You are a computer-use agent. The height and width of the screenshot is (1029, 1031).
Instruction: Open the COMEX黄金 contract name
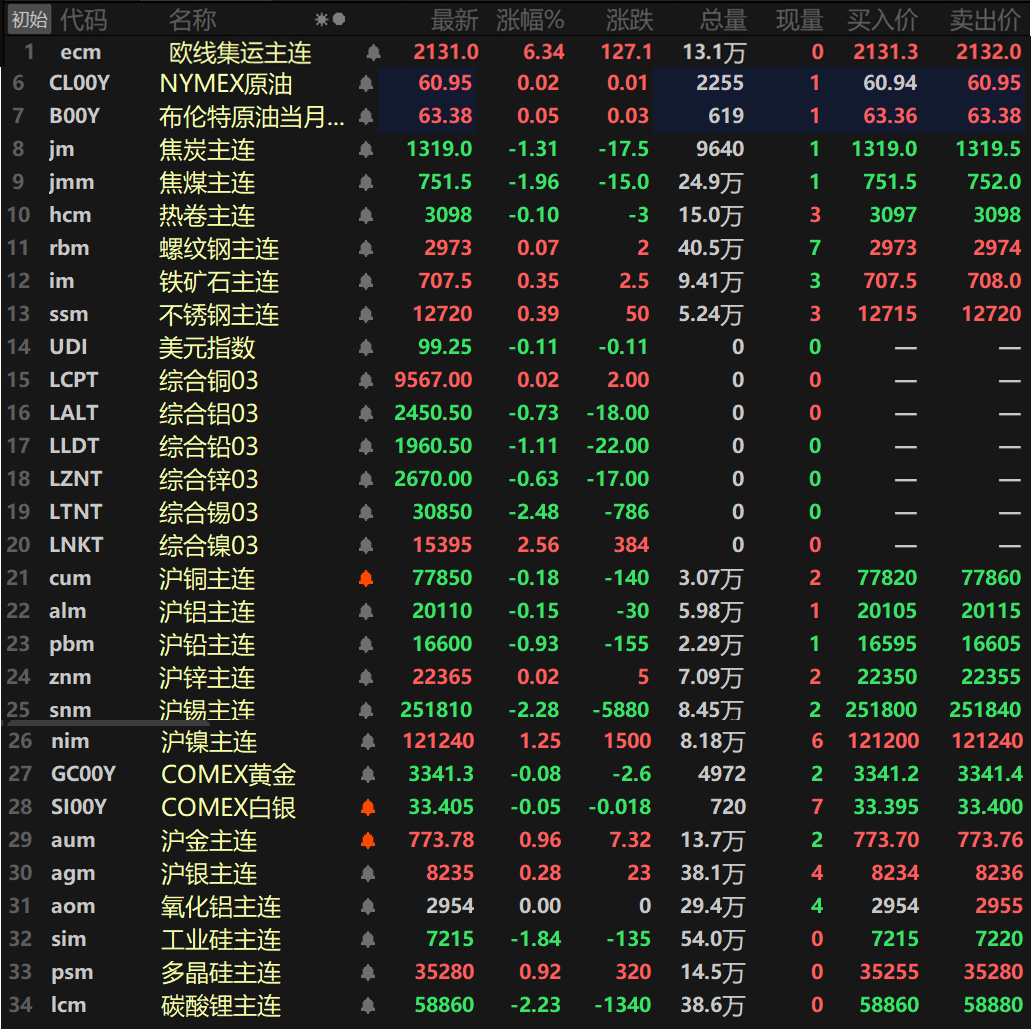click(x=228, y=775)
